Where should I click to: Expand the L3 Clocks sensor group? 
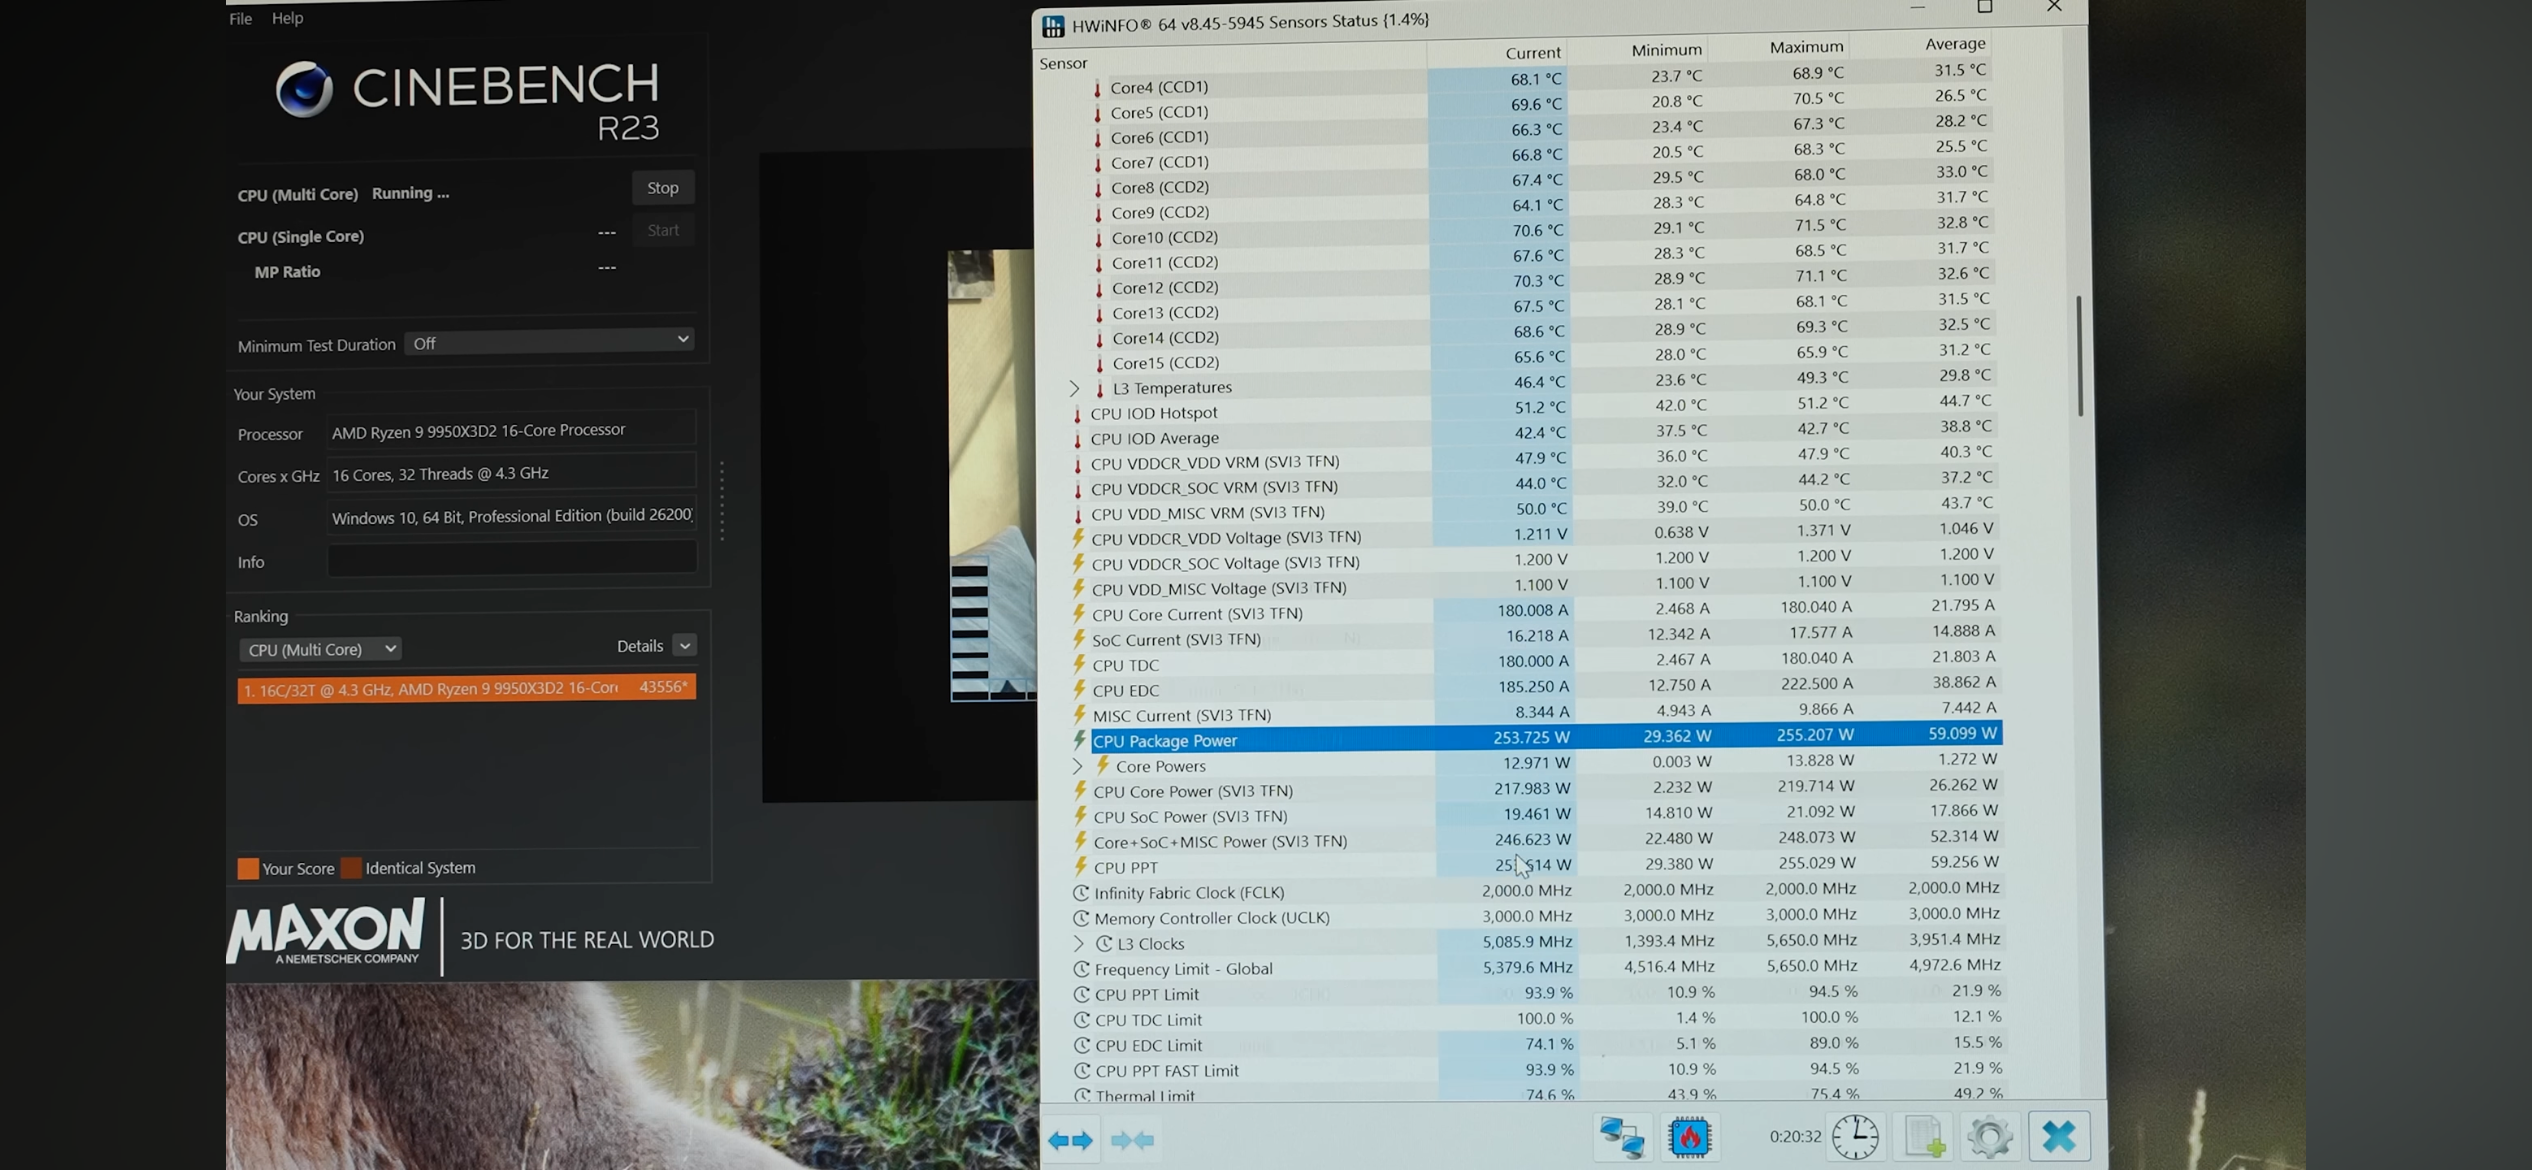tap(1078, 943)
